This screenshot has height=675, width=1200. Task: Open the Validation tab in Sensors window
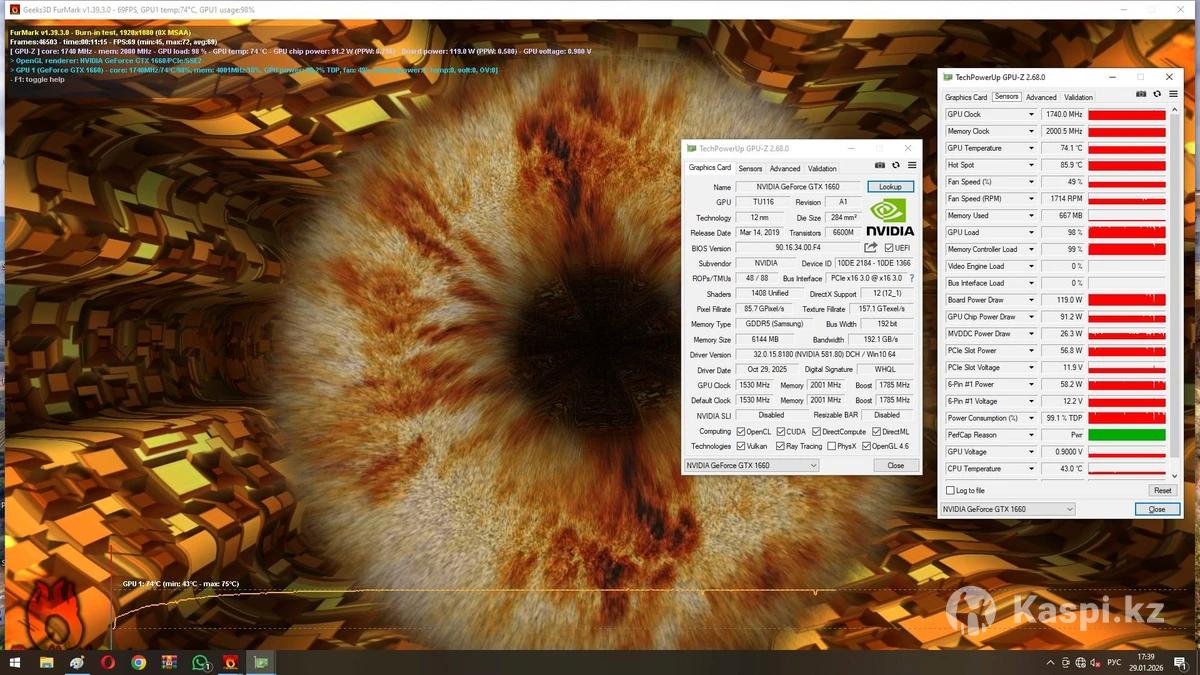(1078, 97)
